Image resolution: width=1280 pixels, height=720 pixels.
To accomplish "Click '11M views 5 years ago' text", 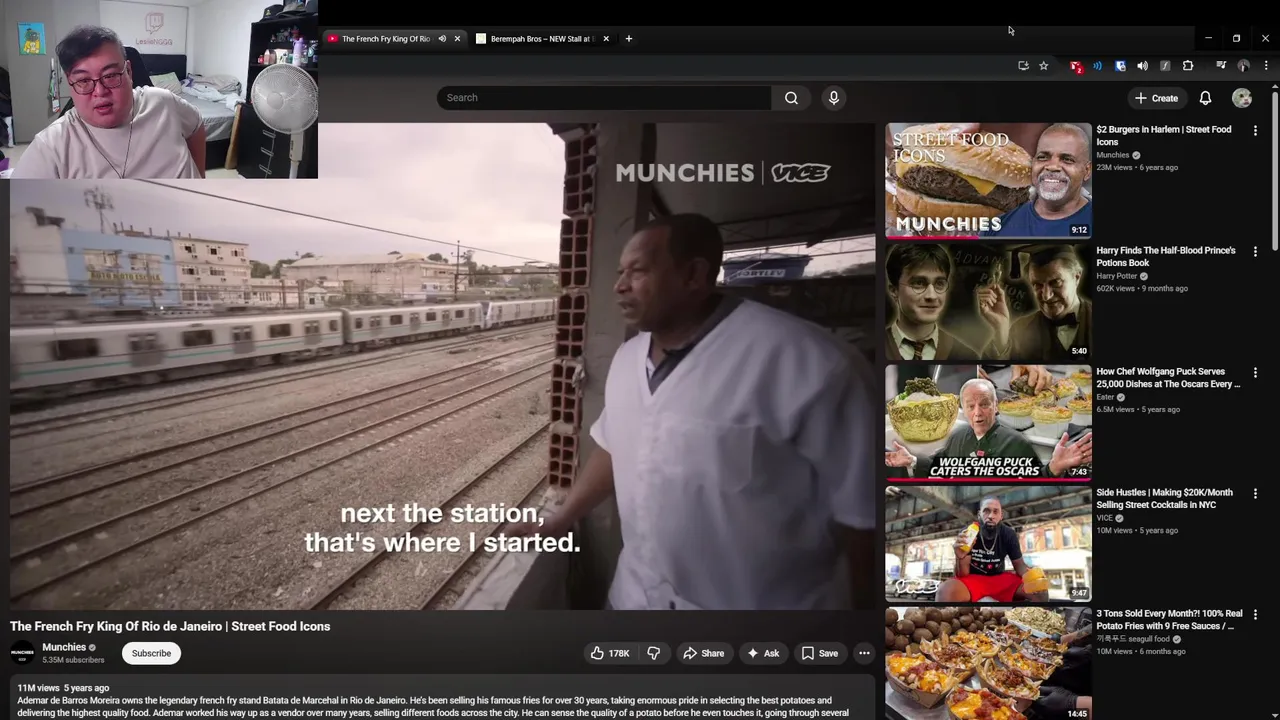I will pyautogui.click(x=63, y=688).
